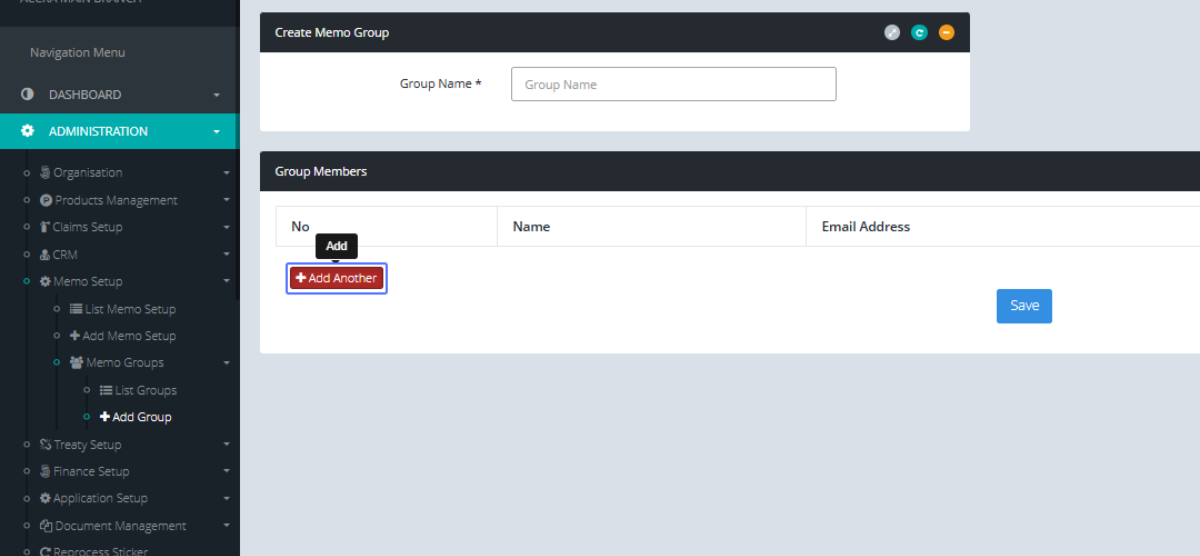Click the blue Save button
The image size is (1200, 556).
[x=1024, y=306]
